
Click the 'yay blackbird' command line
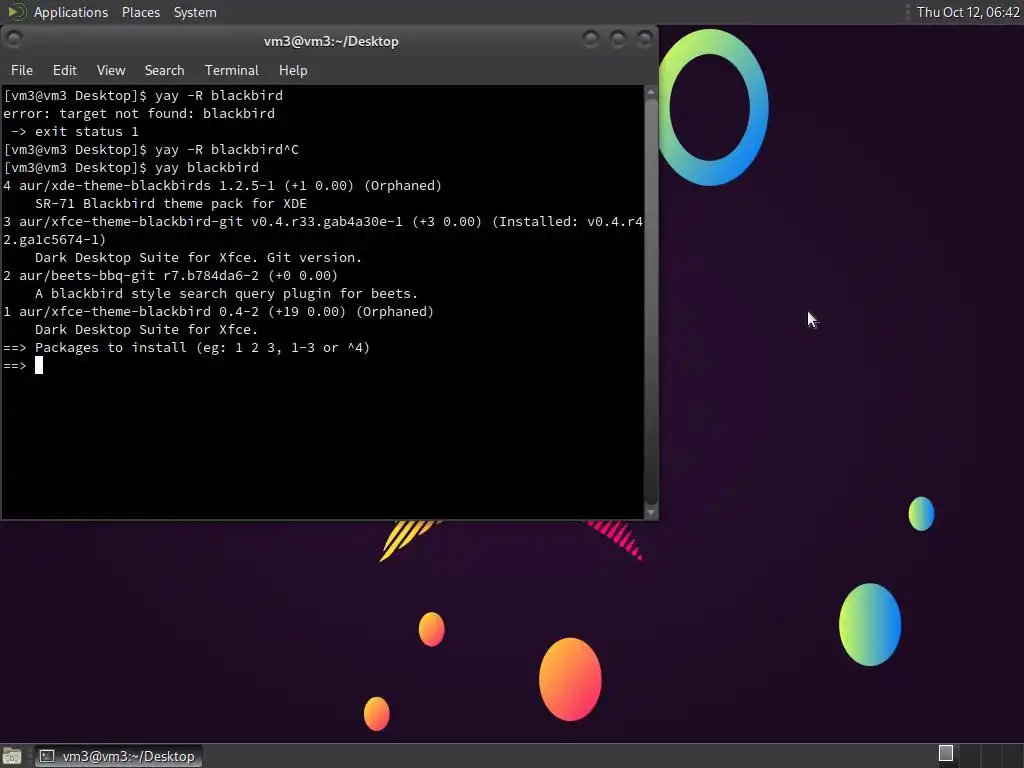coord(131,168)
